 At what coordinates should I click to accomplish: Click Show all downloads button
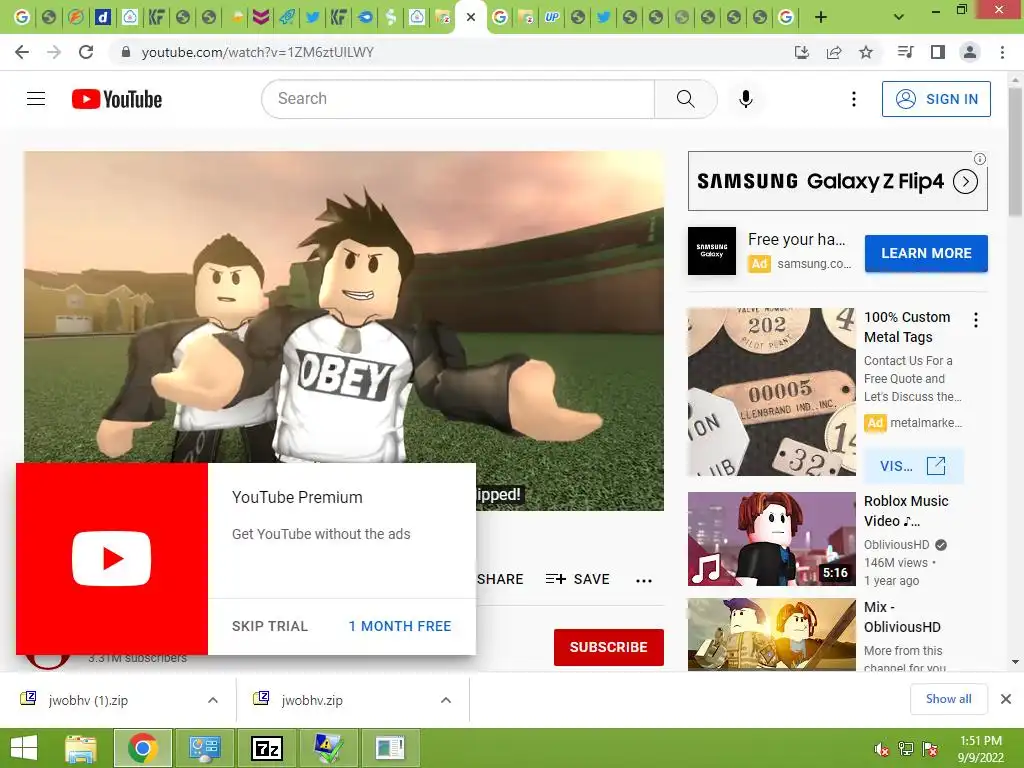(x=948, y=699)
